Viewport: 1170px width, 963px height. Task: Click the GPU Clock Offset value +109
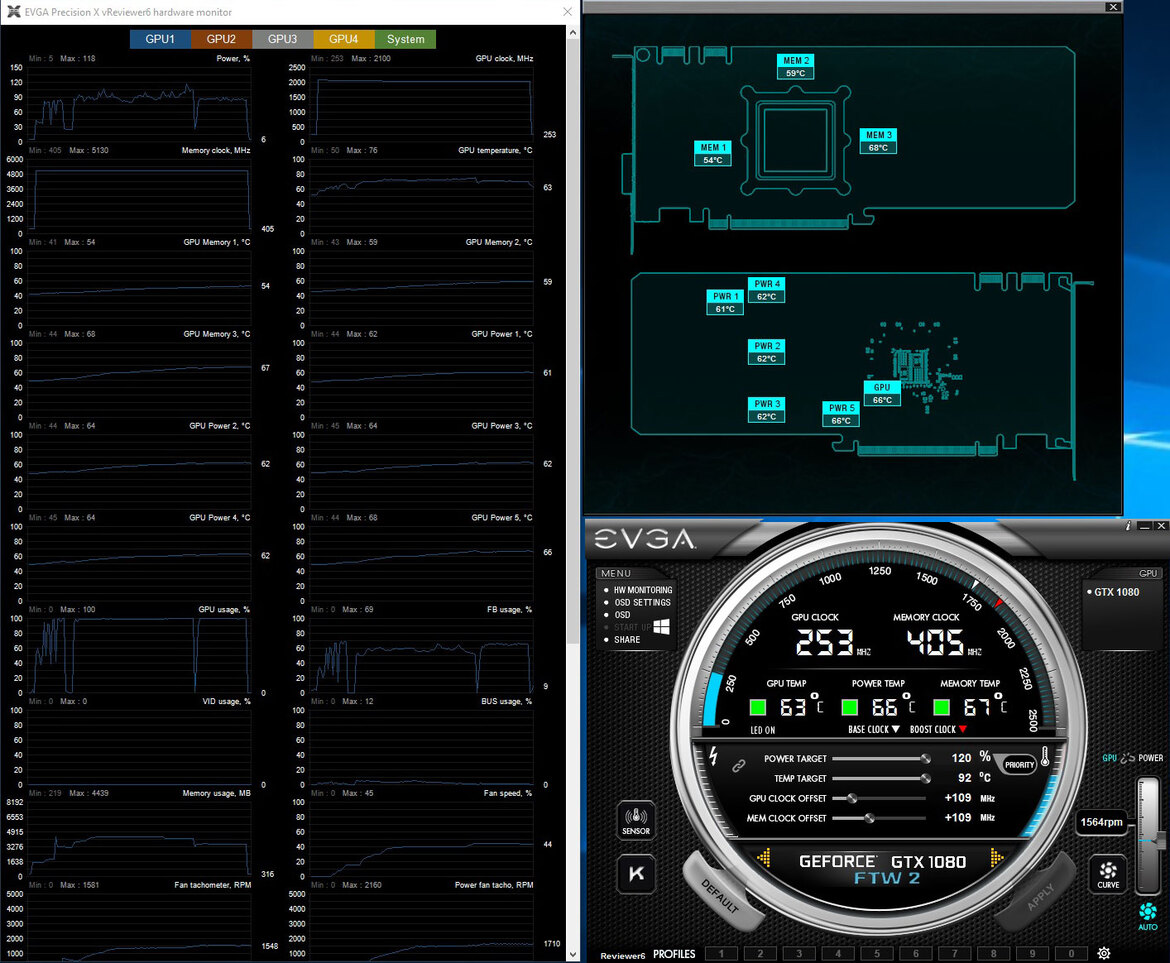point(958,797)
